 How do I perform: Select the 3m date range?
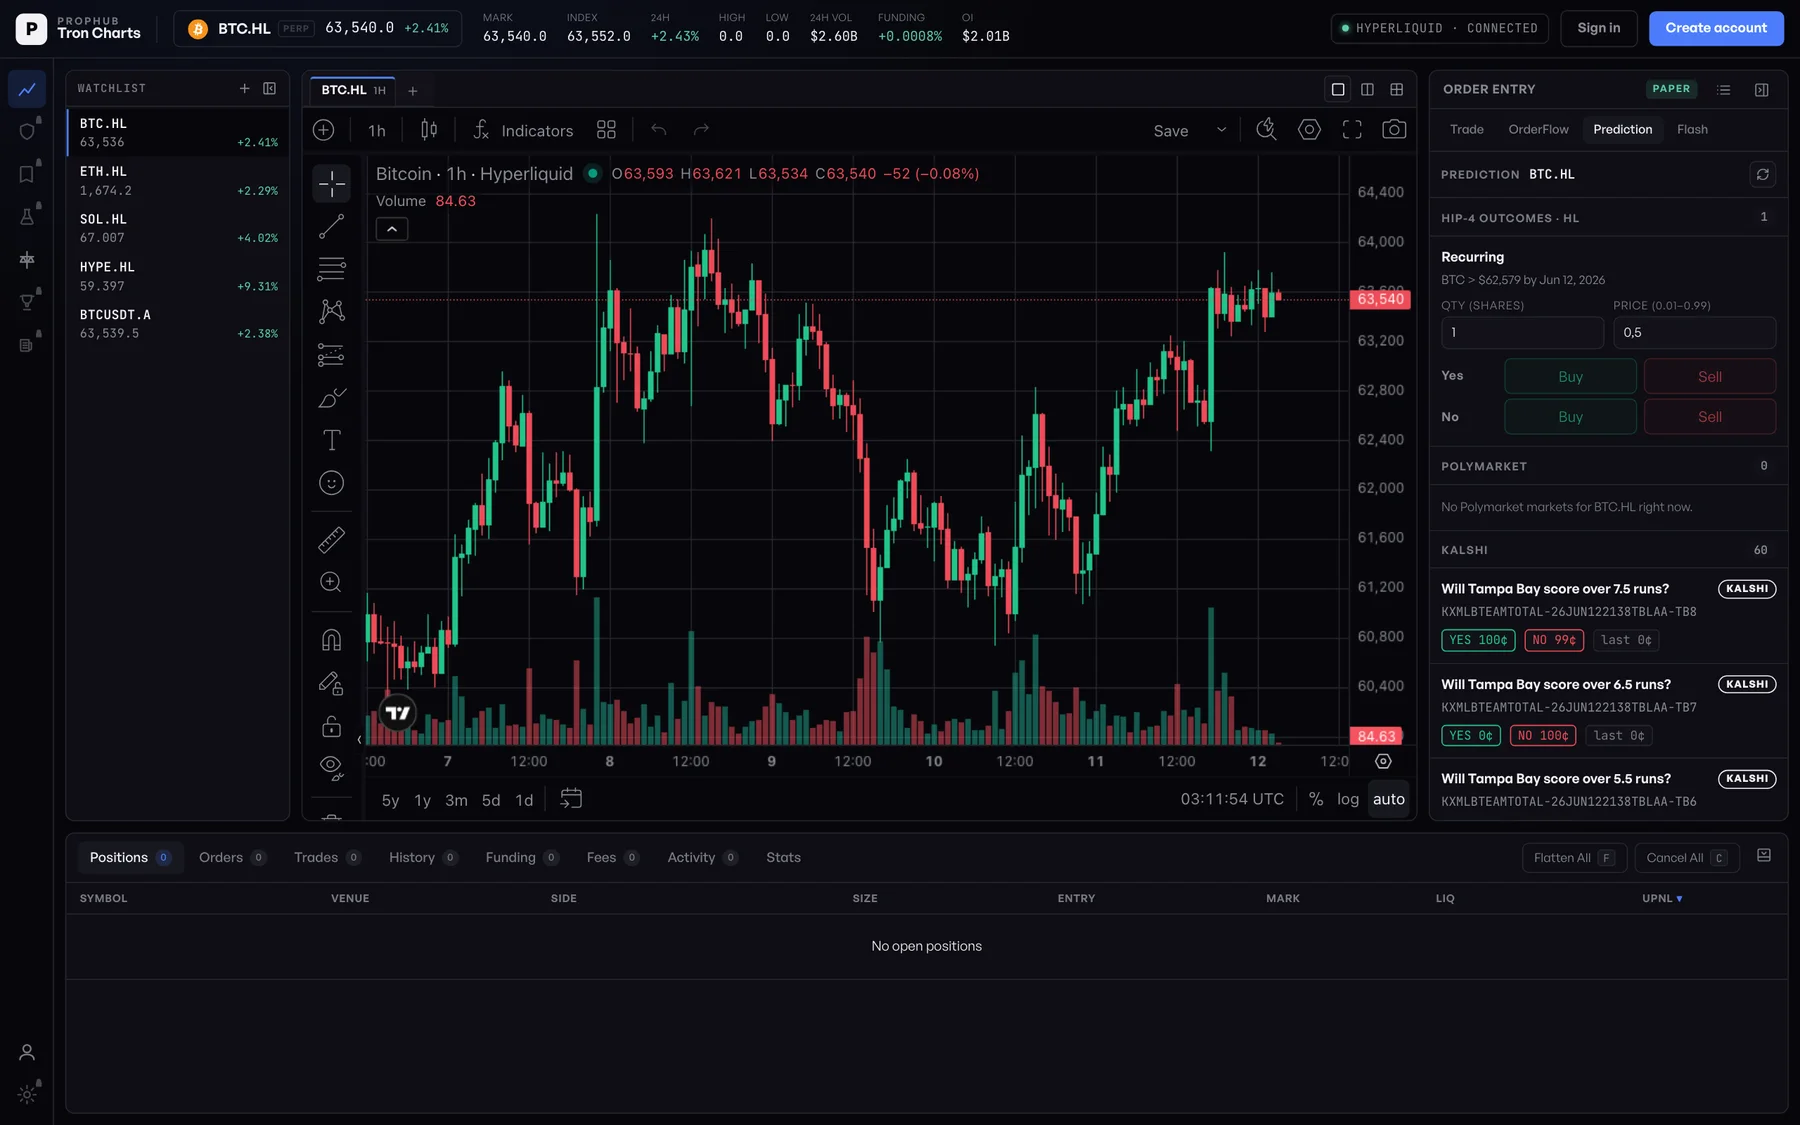point(456,800)
